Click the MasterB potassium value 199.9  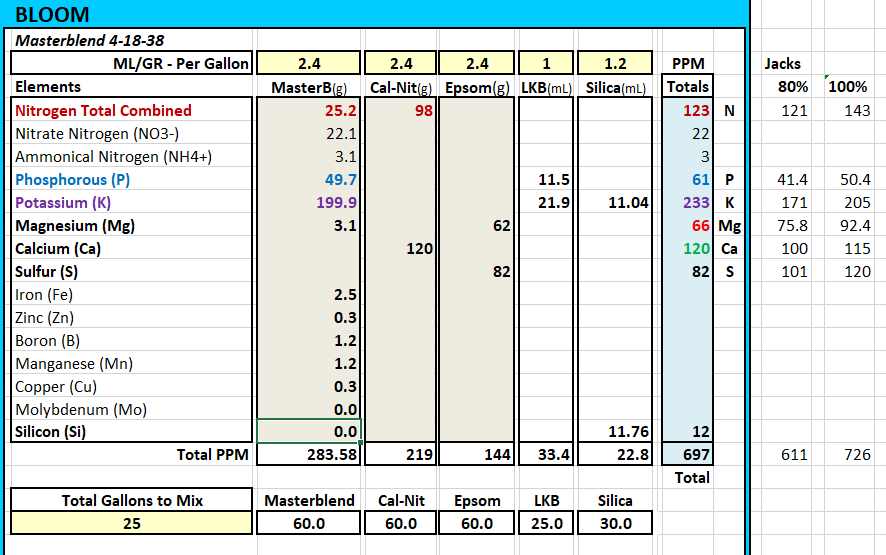click(337, 202)
